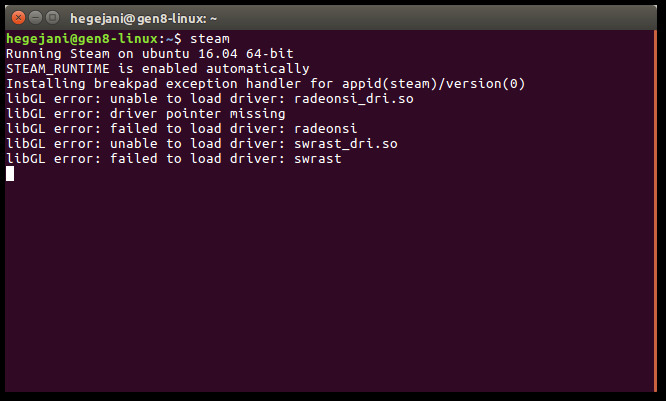Maximize the terminal window

pos(52,18)
